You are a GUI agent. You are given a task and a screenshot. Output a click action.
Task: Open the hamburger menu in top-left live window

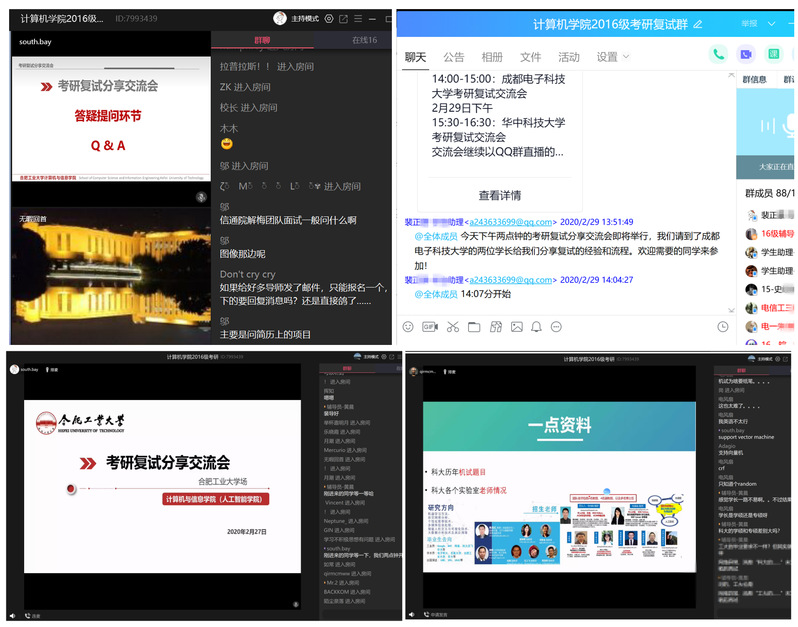[360, 18]
